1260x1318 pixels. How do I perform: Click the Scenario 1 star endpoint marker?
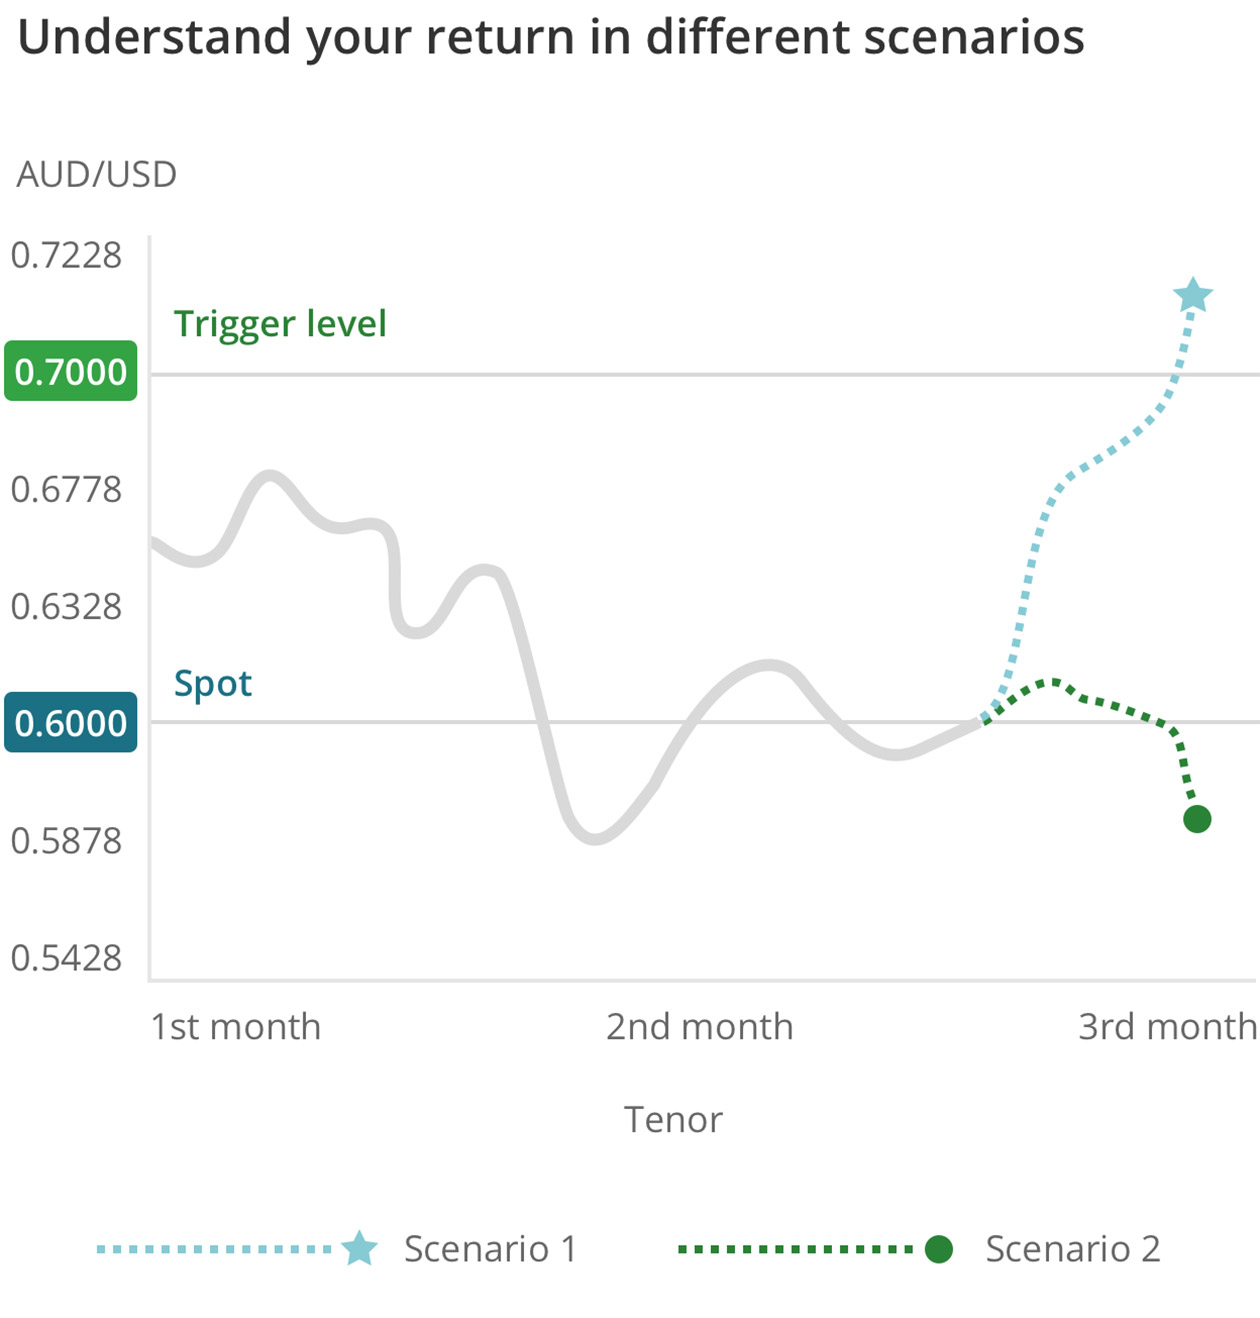(1193, 296)
